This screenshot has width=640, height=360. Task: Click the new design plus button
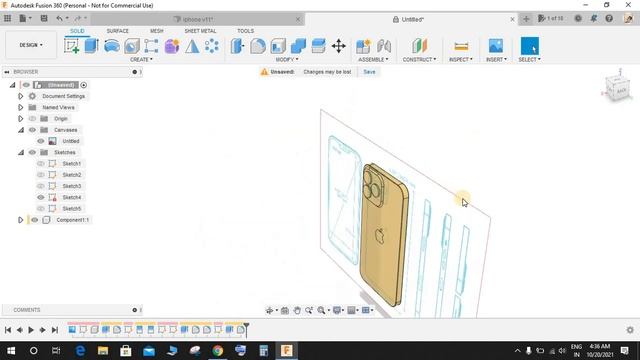coord(526,19)
